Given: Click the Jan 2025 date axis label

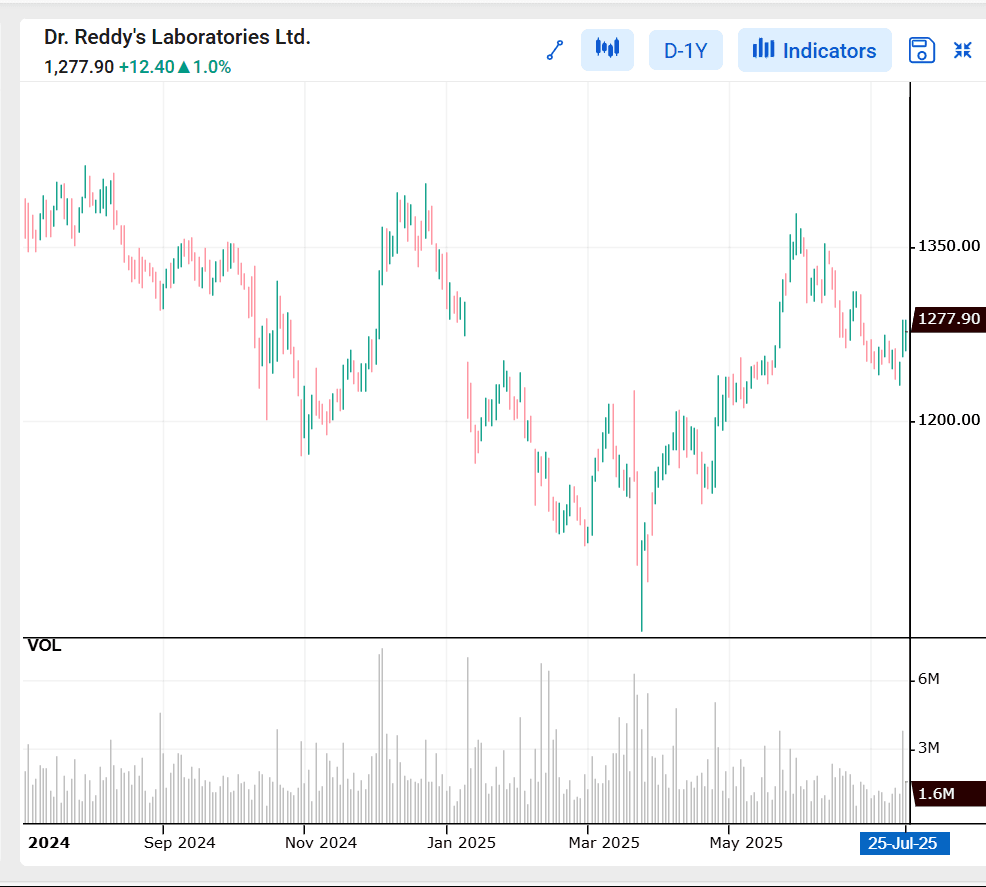Looking at the screenshot, I should (462, 843).
